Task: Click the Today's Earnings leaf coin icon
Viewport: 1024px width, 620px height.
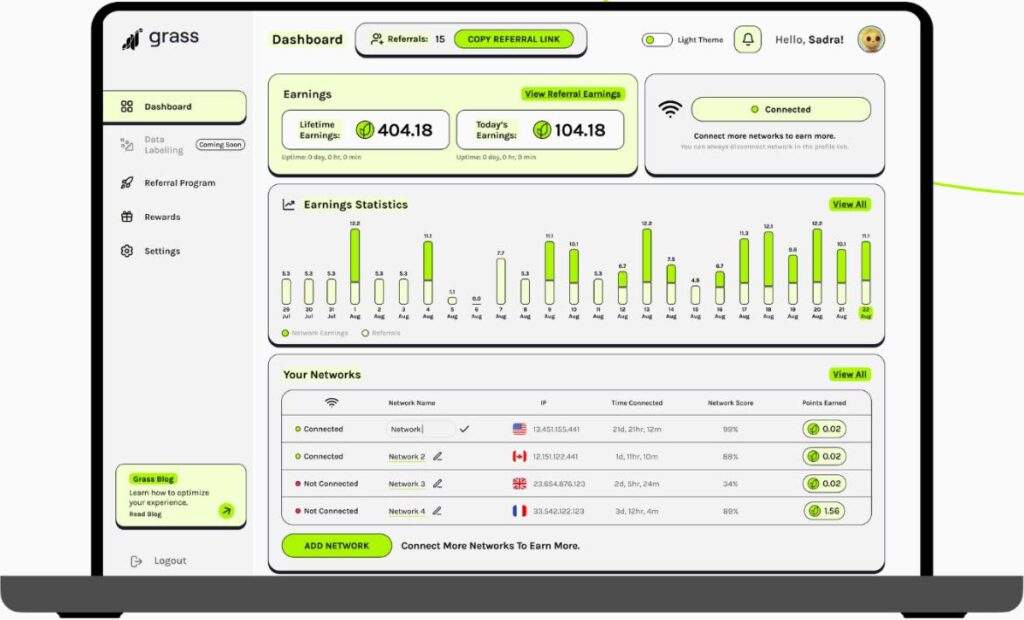Action: [541, 130]
